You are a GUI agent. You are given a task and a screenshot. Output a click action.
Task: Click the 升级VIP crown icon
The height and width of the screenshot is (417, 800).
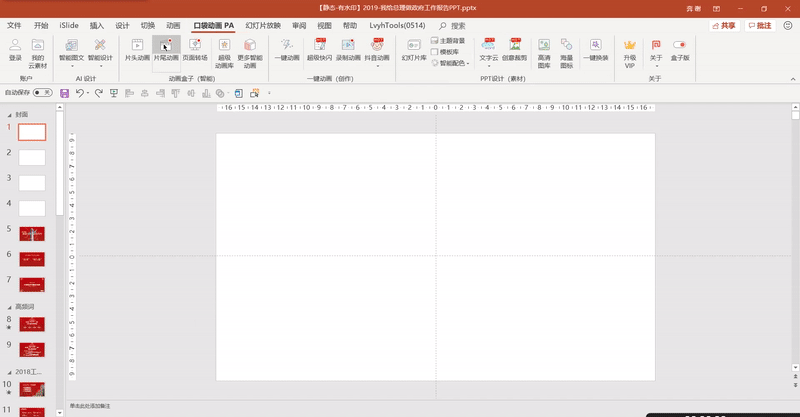coord(630,46)
